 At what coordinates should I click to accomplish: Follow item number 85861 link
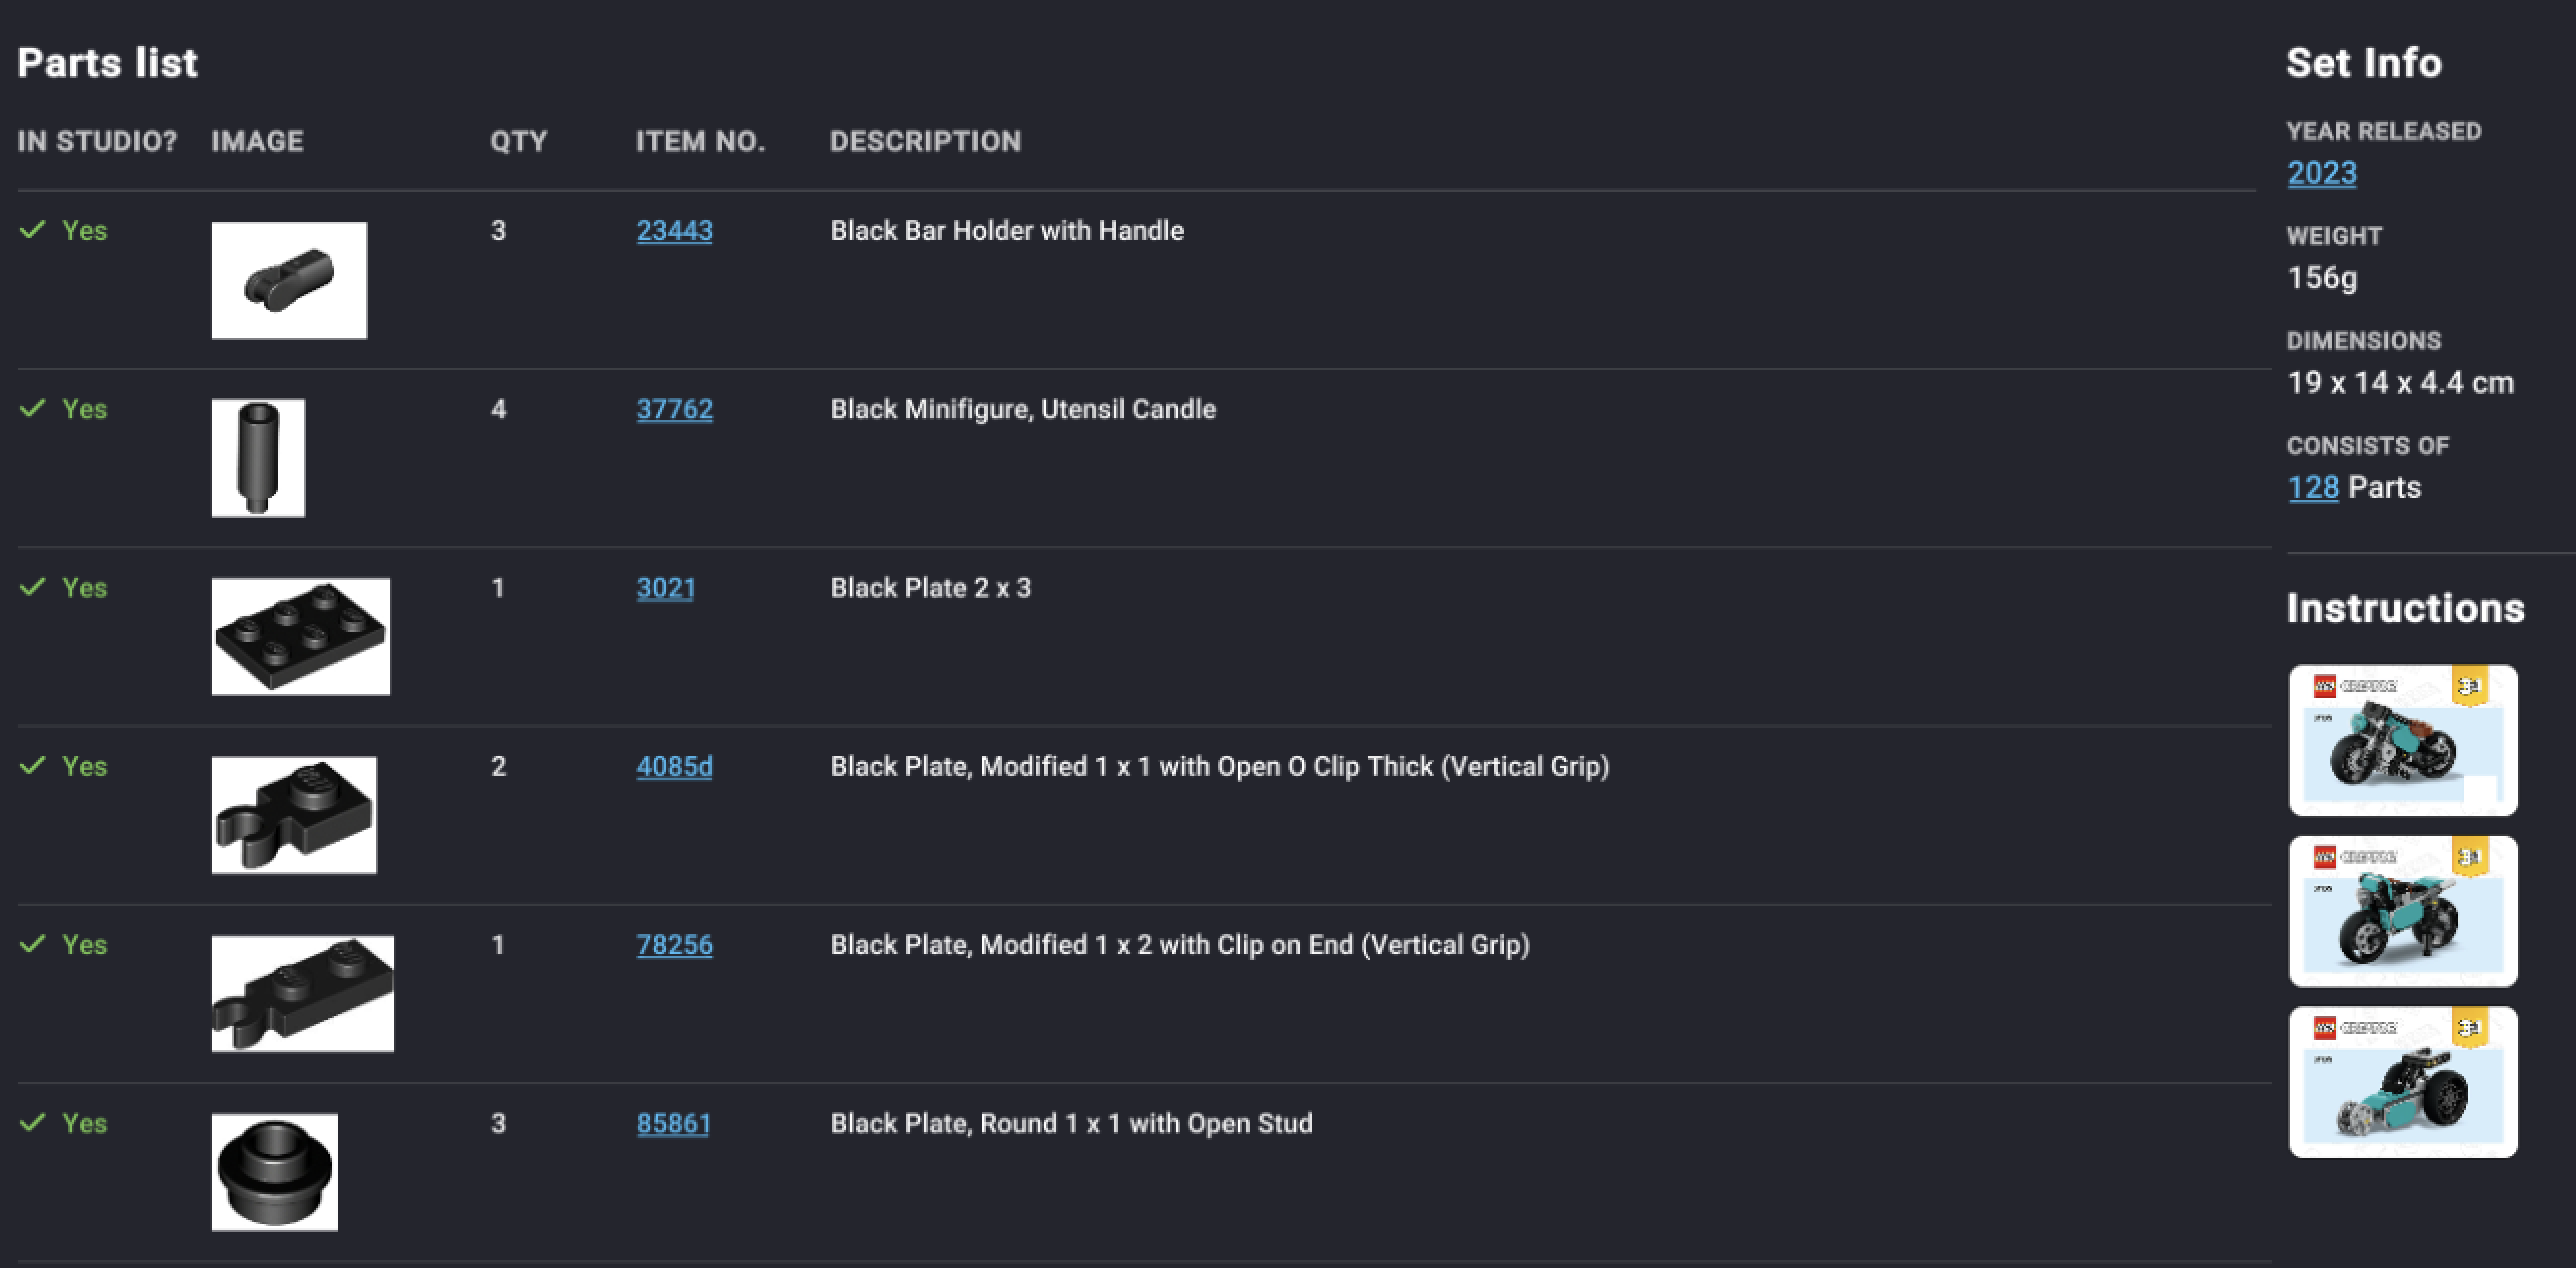[x=673, y=1123]
